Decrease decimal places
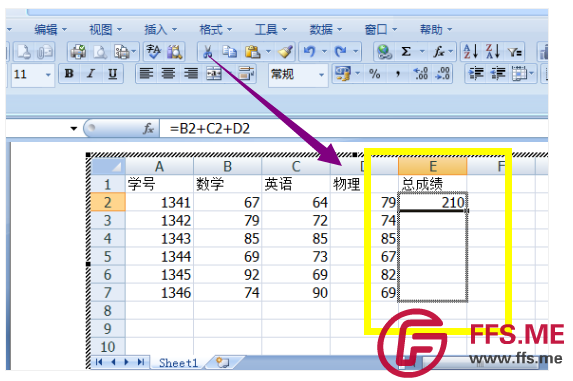This screenshot has height=381, width=573. 443,73
